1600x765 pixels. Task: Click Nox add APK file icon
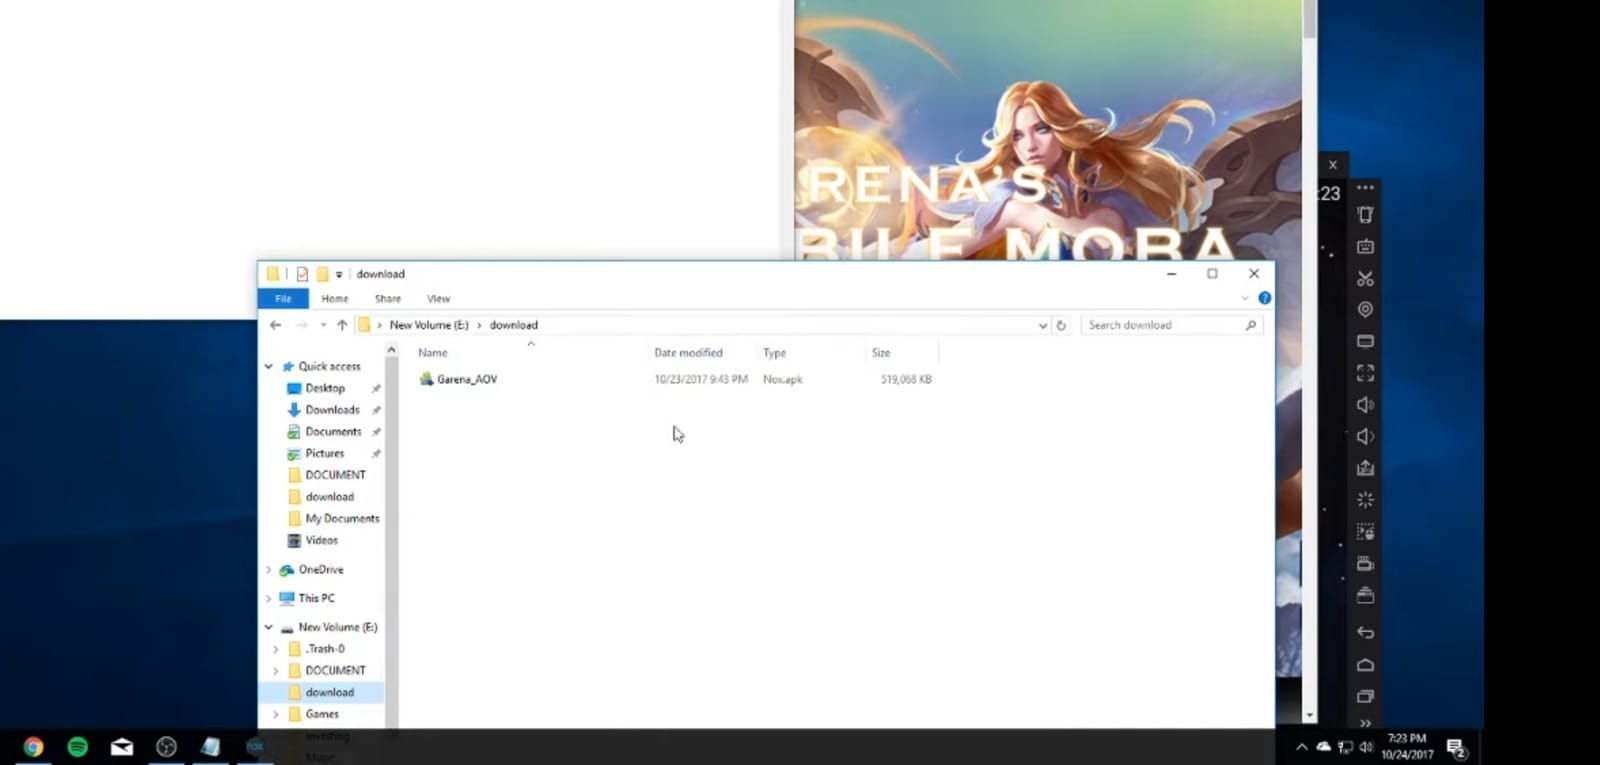[1365, 468]
